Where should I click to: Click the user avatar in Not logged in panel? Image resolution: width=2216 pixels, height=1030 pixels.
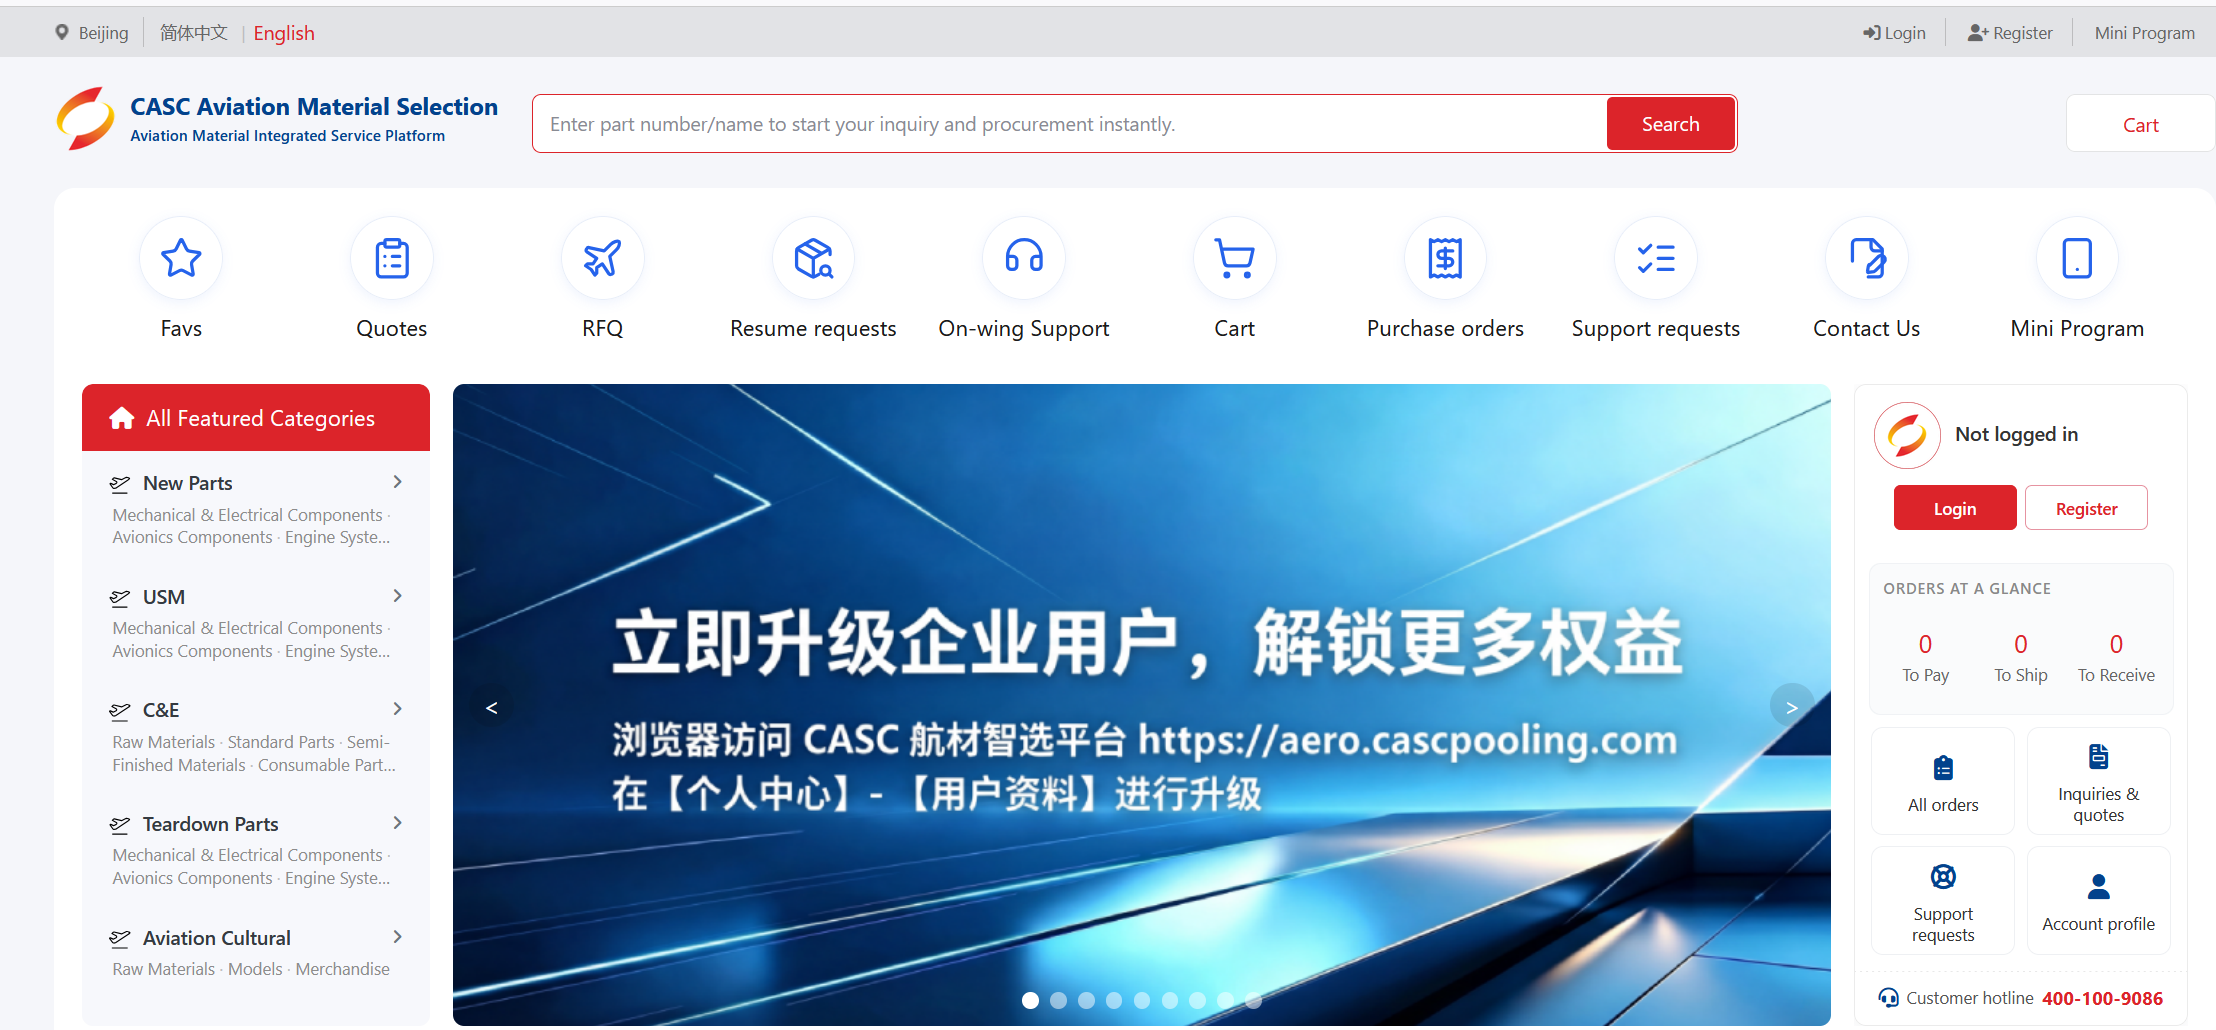click(1907, 435)
